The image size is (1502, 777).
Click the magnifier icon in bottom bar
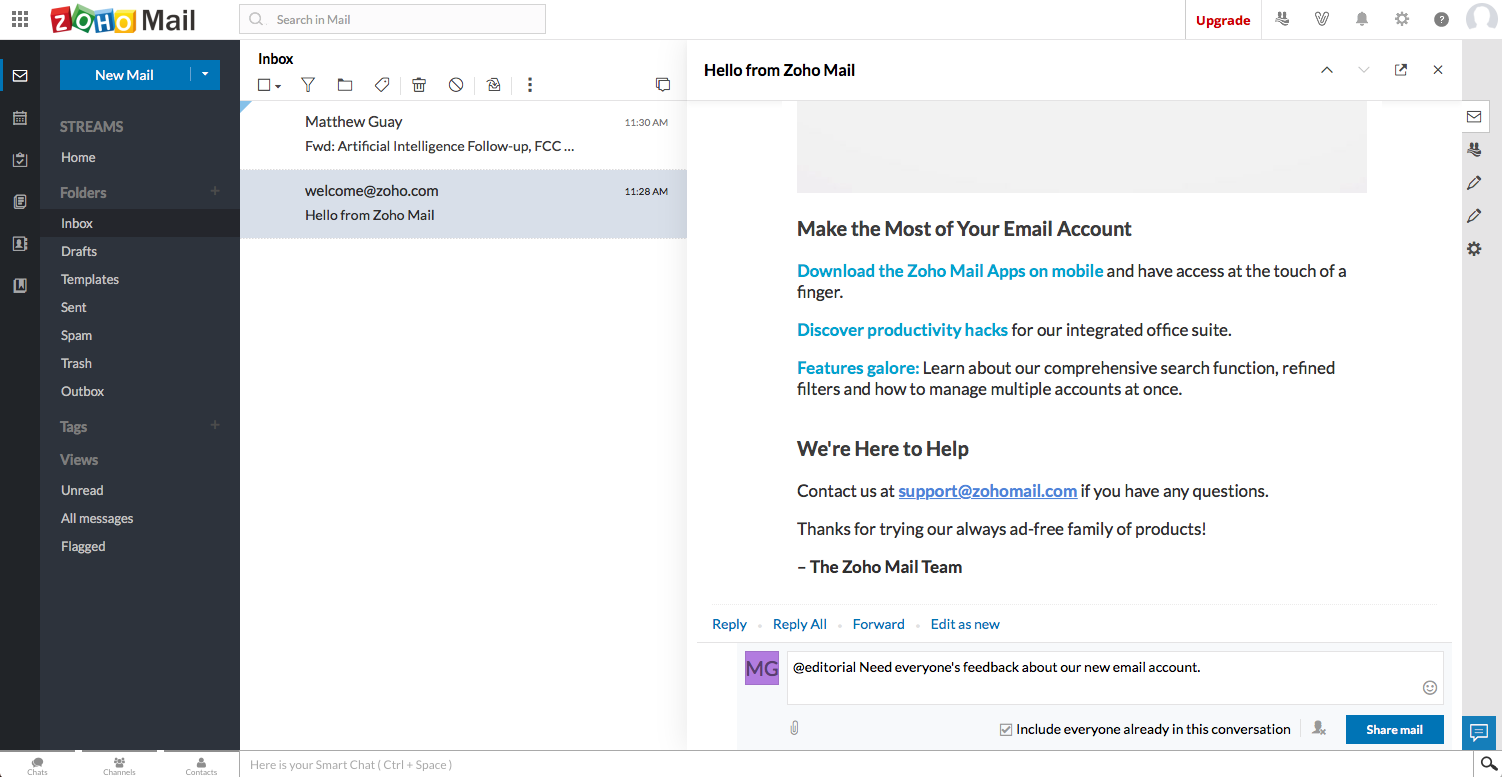pyautogui.click(x=1488, y=764)
